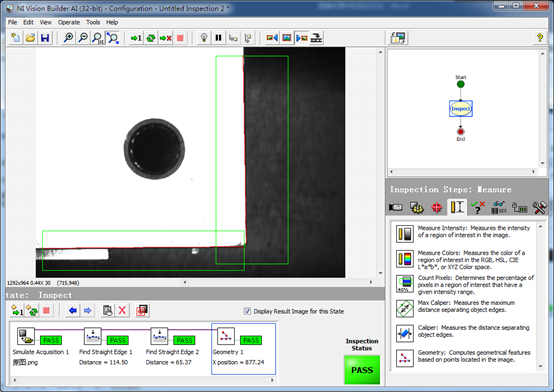
Task: Stop inspection with the top toolbar red square
Action: pos(180,38)
